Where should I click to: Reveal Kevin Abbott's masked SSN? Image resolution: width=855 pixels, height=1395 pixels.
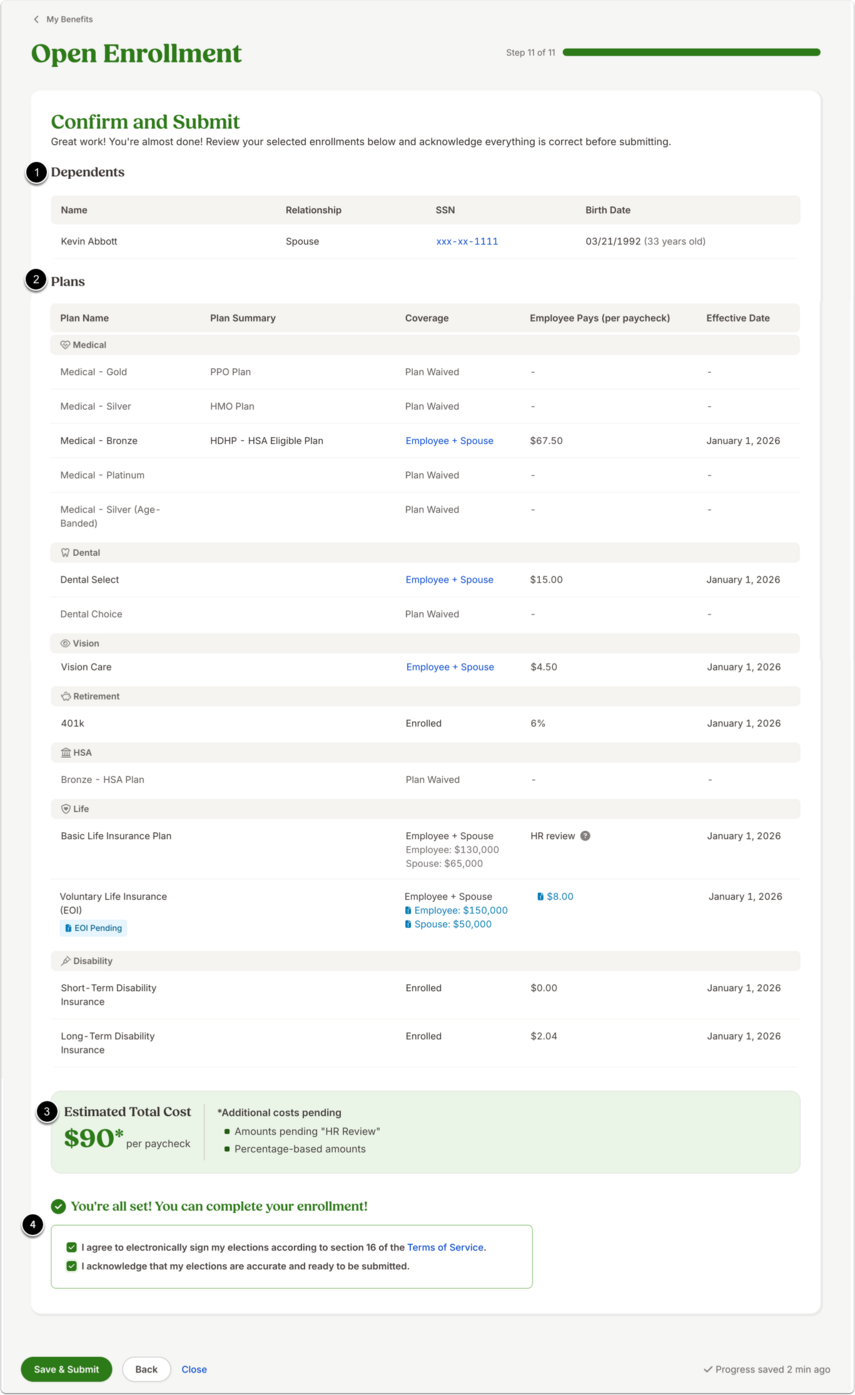click(x=467, y=242)
